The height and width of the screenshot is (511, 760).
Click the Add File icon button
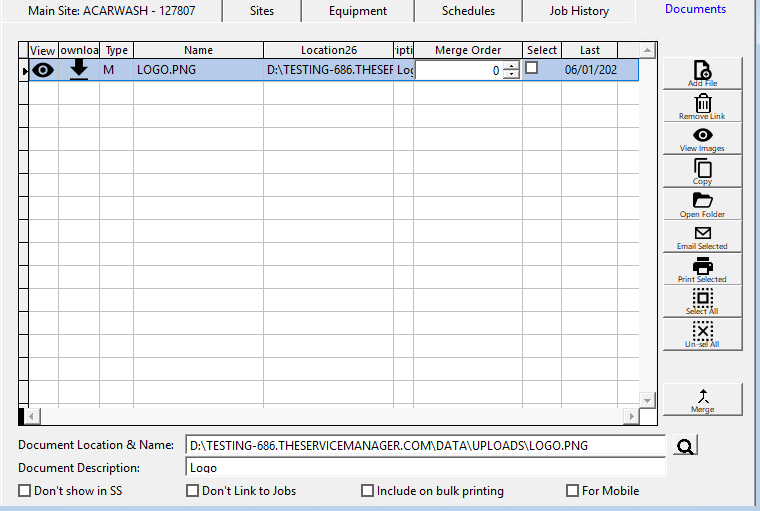(x=702, y=74)
